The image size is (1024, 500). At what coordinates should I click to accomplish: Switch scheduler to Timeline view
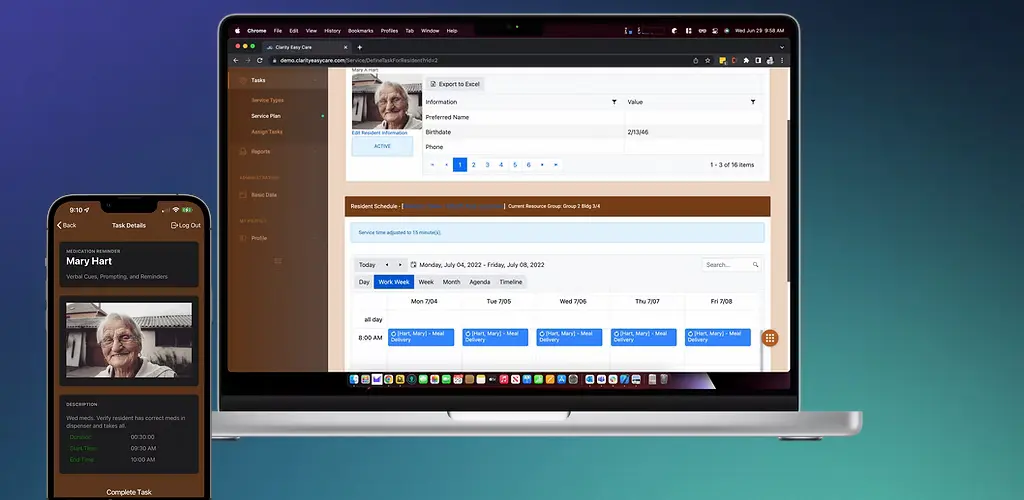[511, 282]
